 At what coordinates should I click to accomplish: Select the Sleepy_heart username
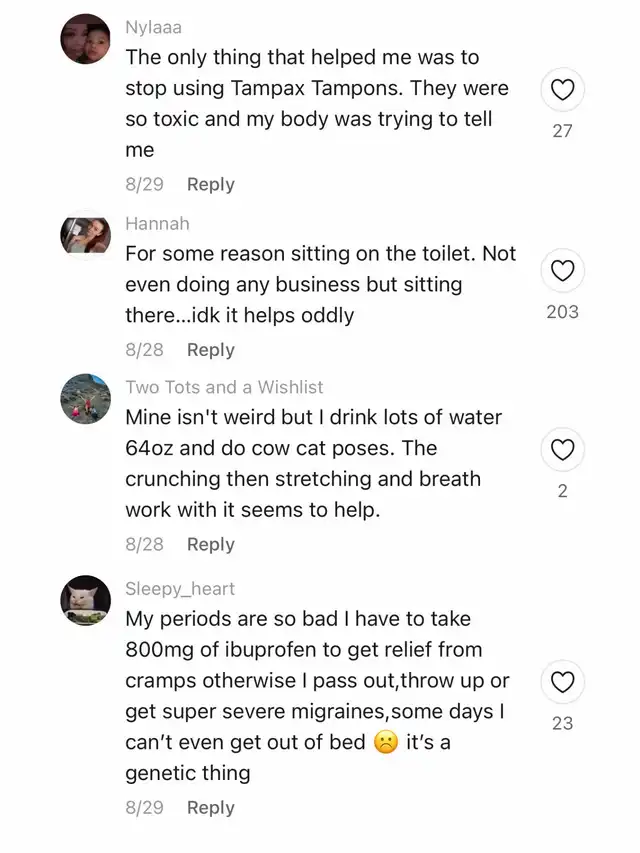pyautogui.click(x=180, y=589)
